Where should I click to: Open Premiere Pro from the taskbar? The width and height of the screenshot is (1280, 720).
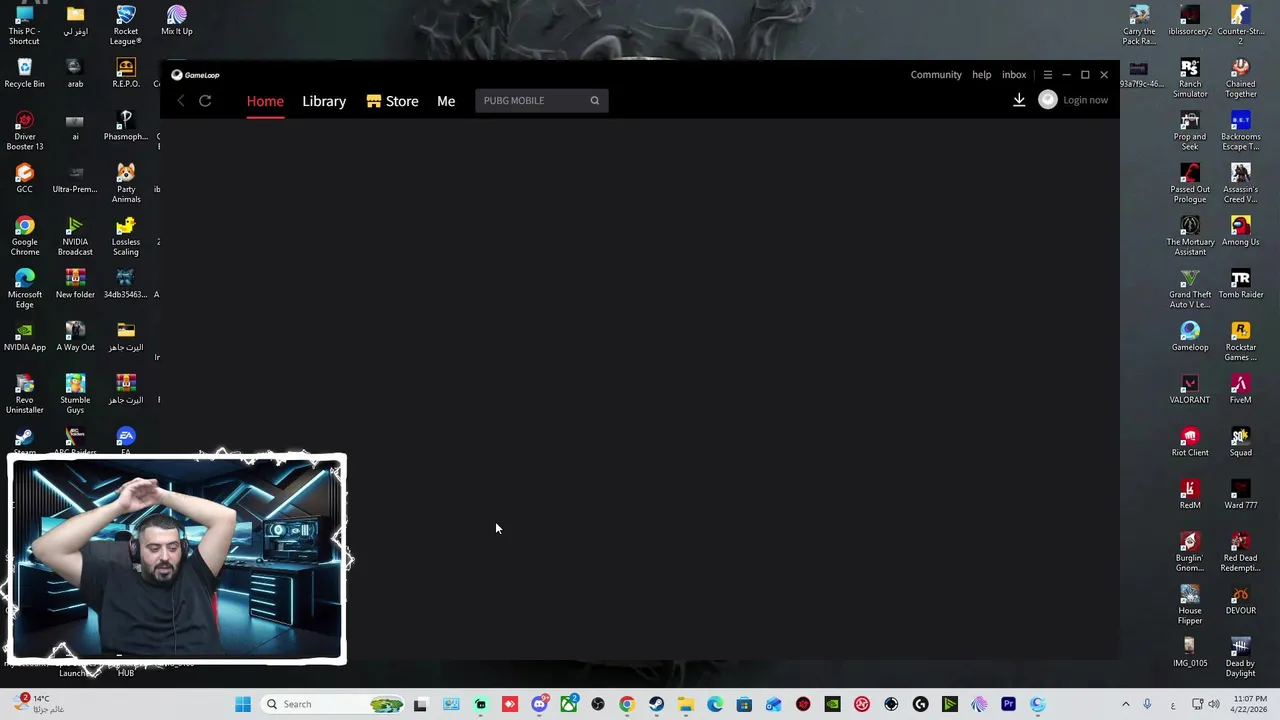[x=1008, y=704]
